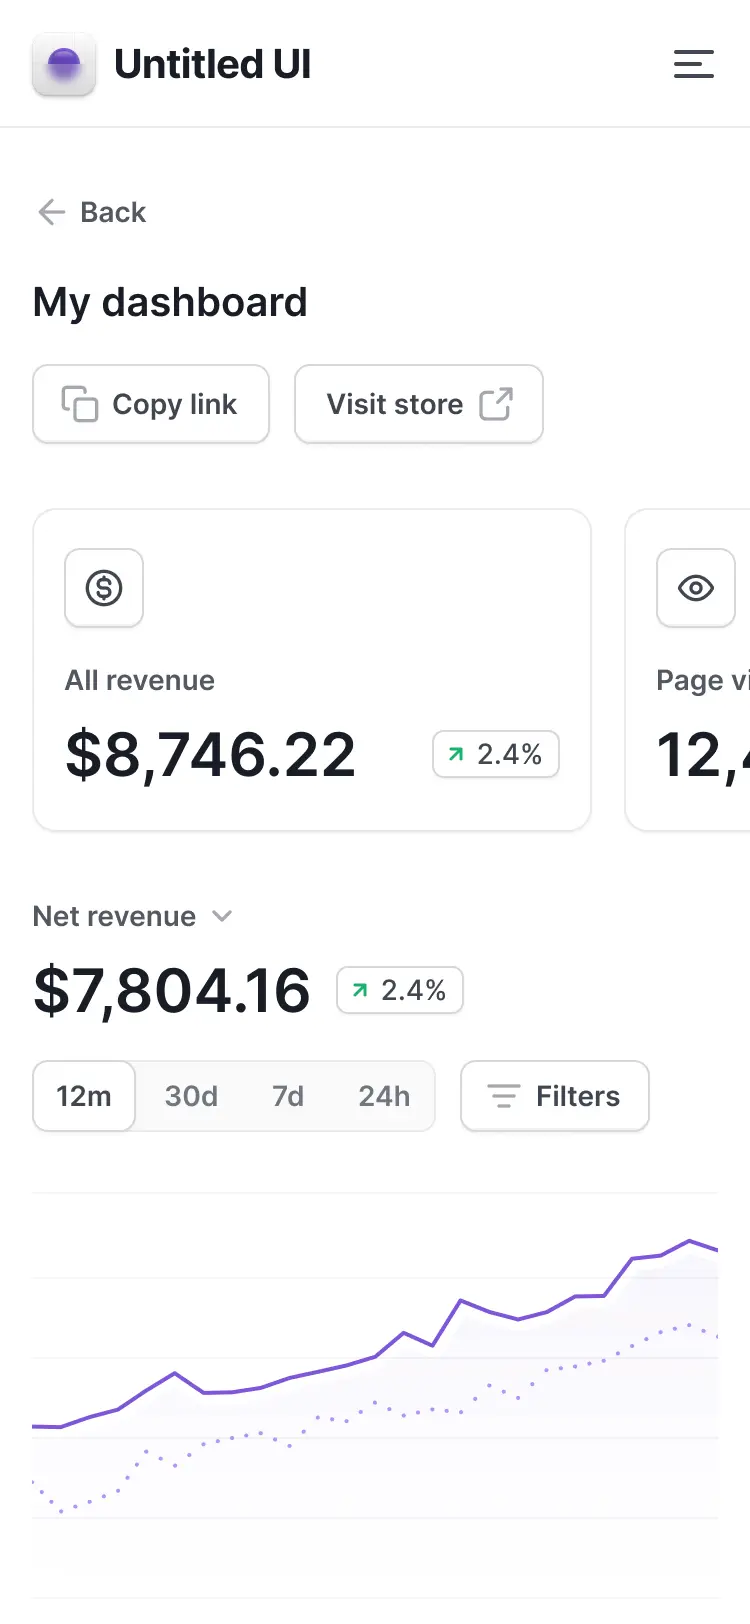Click the filter lines icon in Filters

point(503,1096)
